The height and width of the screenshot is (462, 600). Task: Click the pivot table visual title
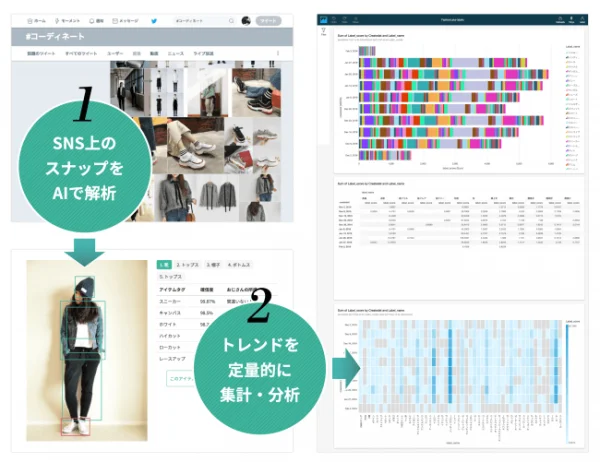point(371,184)
